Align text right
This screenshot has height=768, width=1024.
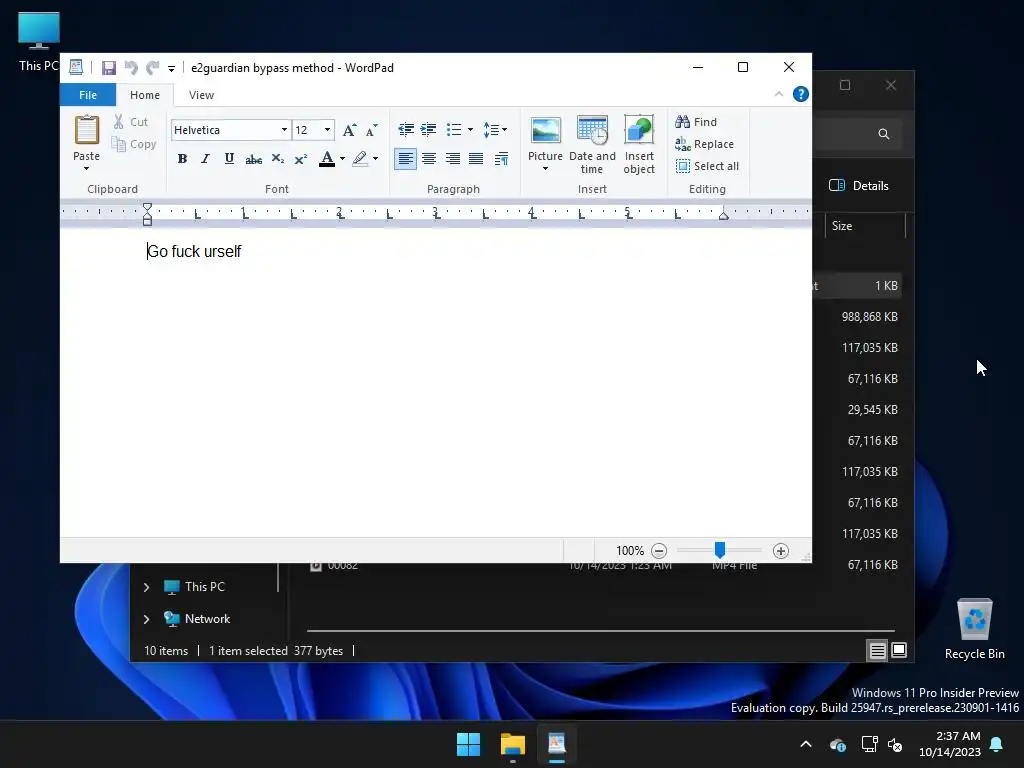click(x=453, y=159)
